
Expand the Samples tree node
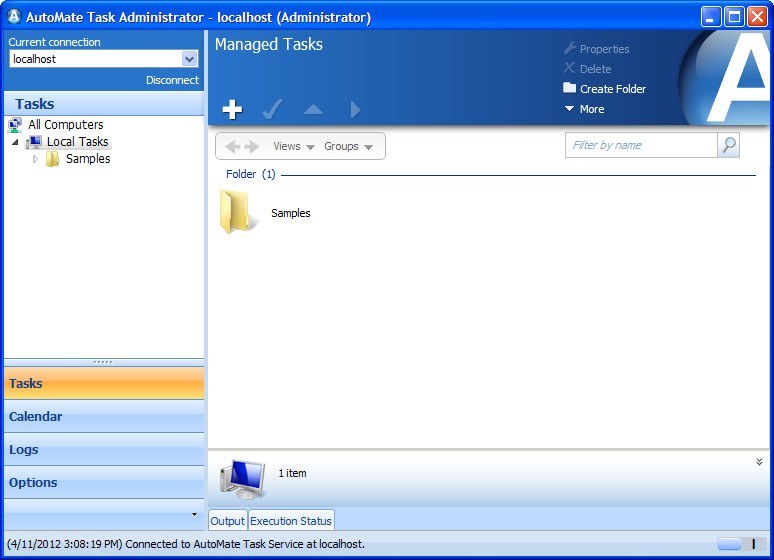[35, 159]
